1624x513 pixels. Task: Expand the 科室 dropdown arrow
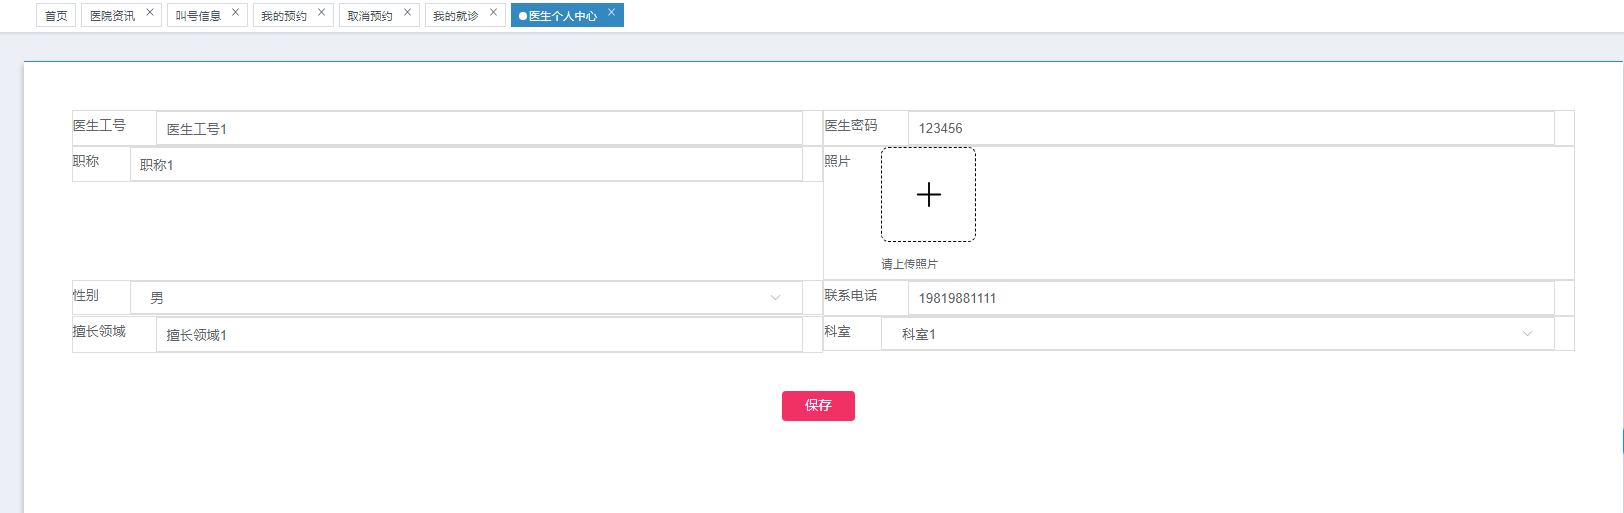[1527, 334]
